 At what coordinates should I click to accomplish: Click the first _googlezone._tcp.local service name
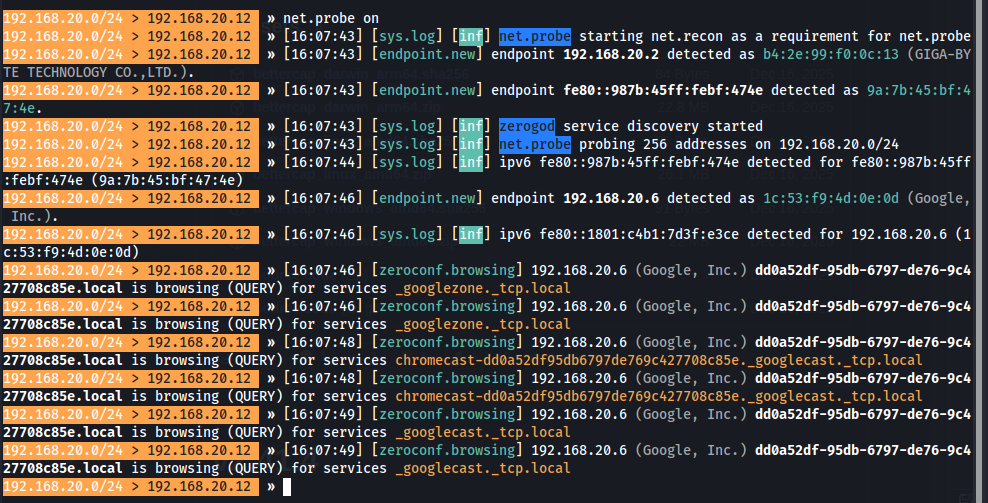pos(482,289)
